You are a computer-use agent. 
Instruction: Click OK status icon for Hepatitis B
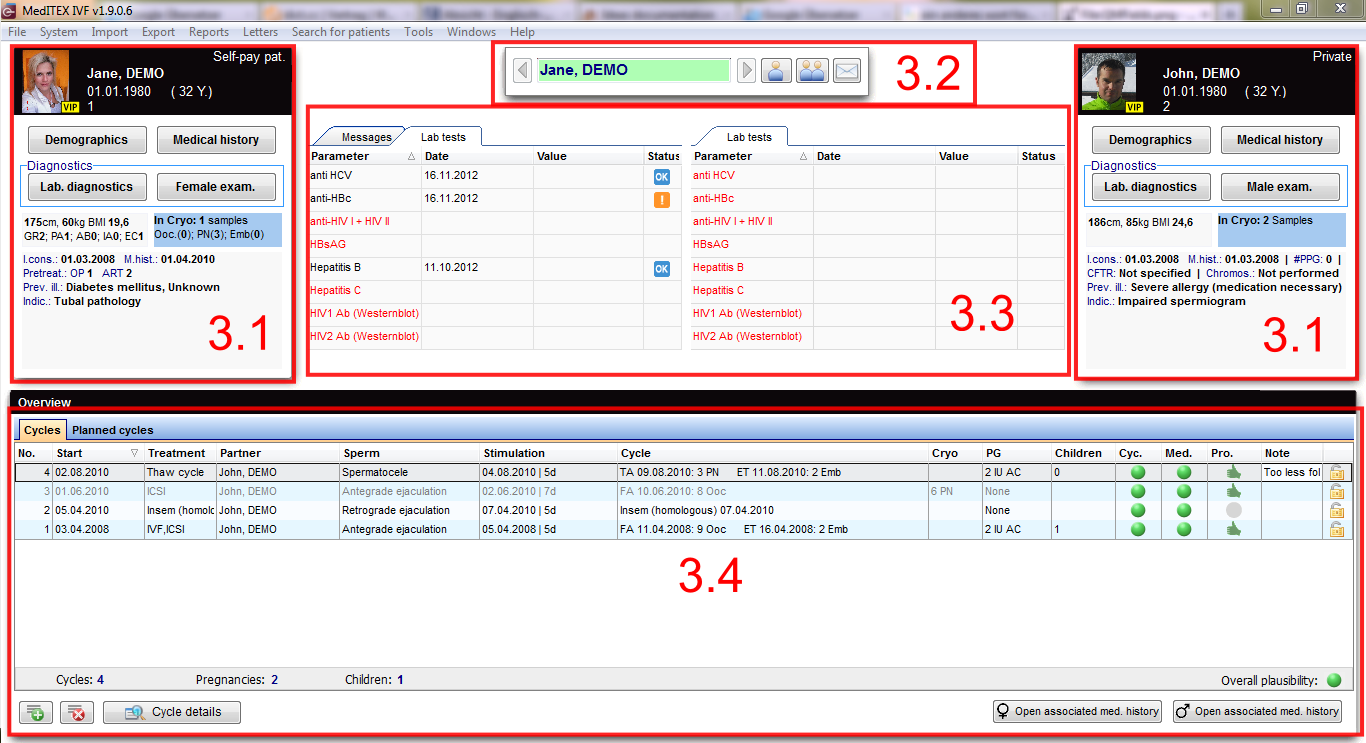[662, 269]
